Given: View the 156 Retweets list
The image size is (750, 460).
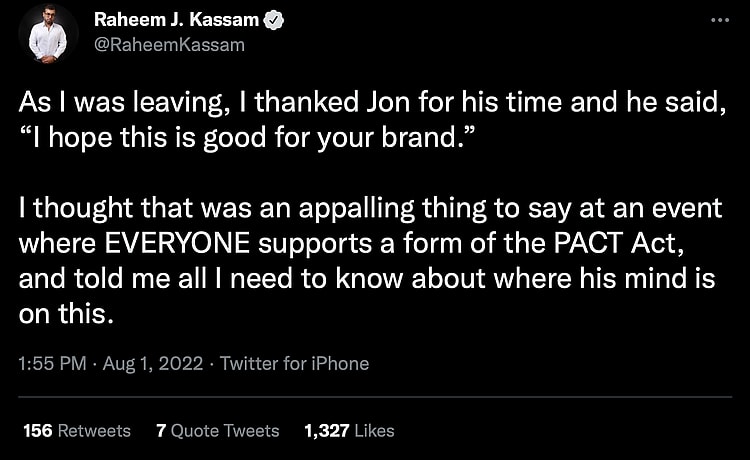Looking at the screenshot, I should [77, 431].
